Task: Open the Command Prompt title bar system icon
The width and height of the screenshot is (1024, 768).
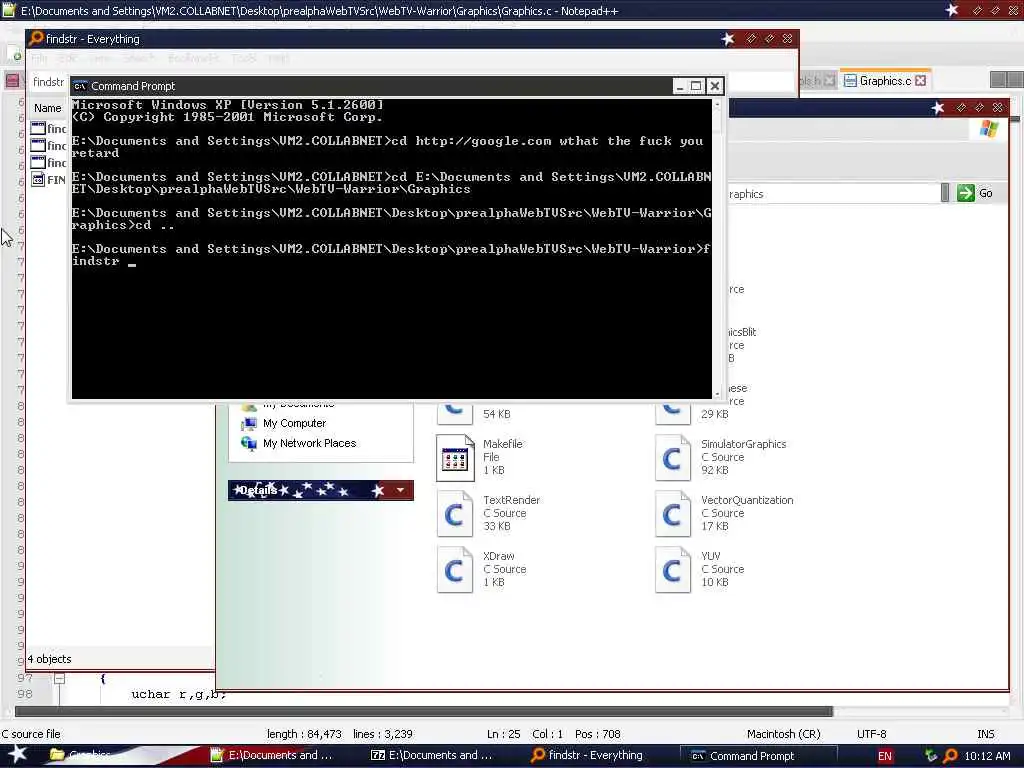Action: tap(80, 86)
